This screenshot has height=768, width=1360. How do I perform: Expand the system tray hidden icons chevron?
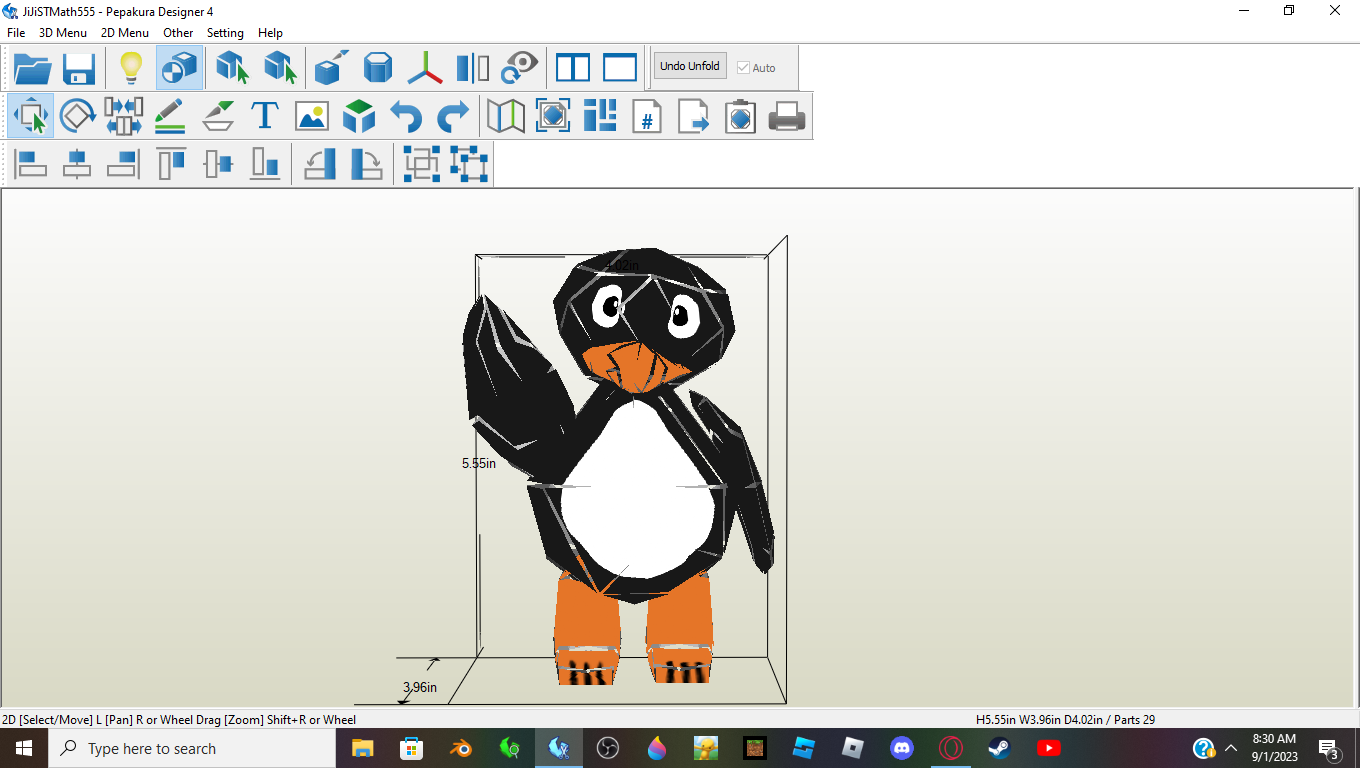point(1231,748)
